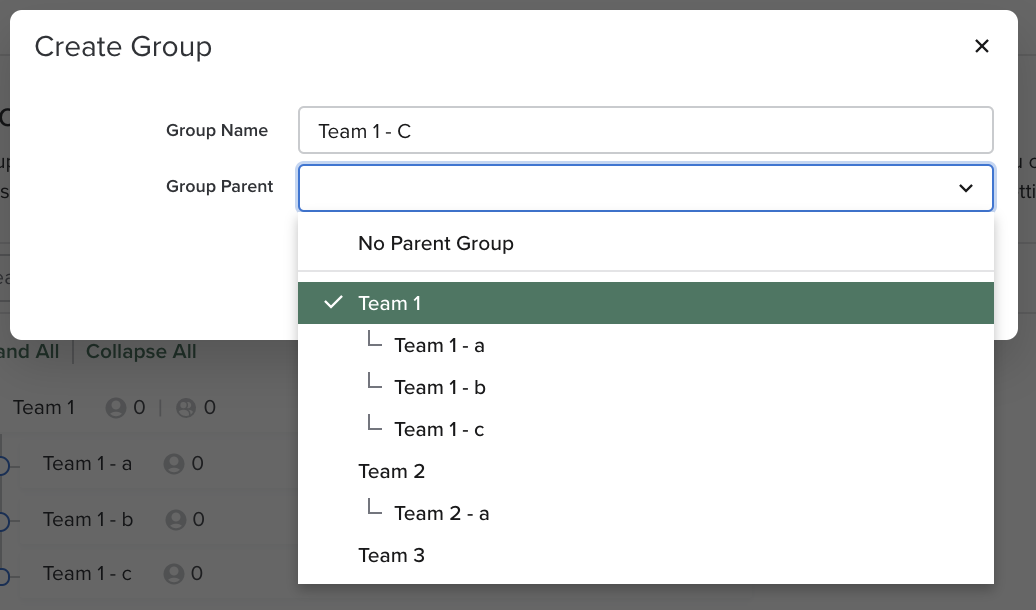This screenshot has width=1036, height=610.
Task: Choose No Parent Group from the list
Action: tap(435, 243)
